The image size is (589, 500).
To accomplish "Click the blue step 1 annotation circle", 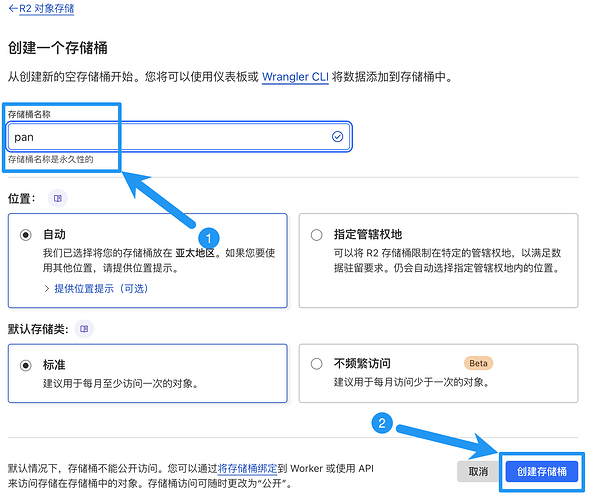I will pyautogui.click(x=208, y=238).
